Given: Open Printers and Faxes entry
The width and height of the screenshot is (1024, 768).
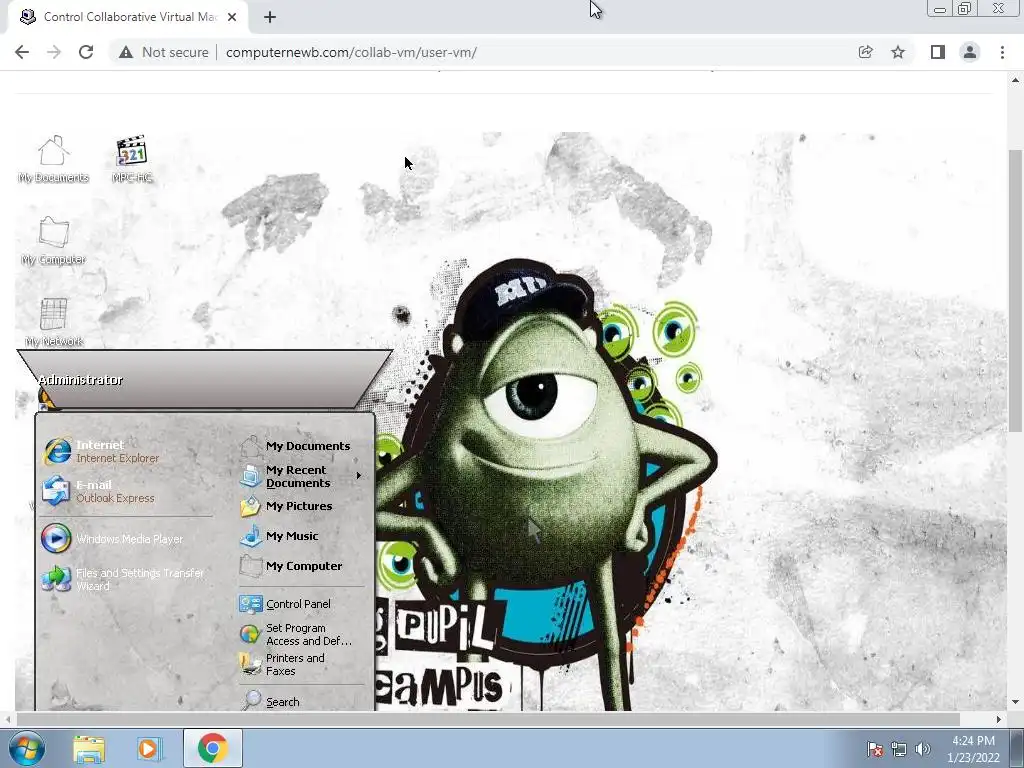Looking at the screenshot, I should (283, 664).
